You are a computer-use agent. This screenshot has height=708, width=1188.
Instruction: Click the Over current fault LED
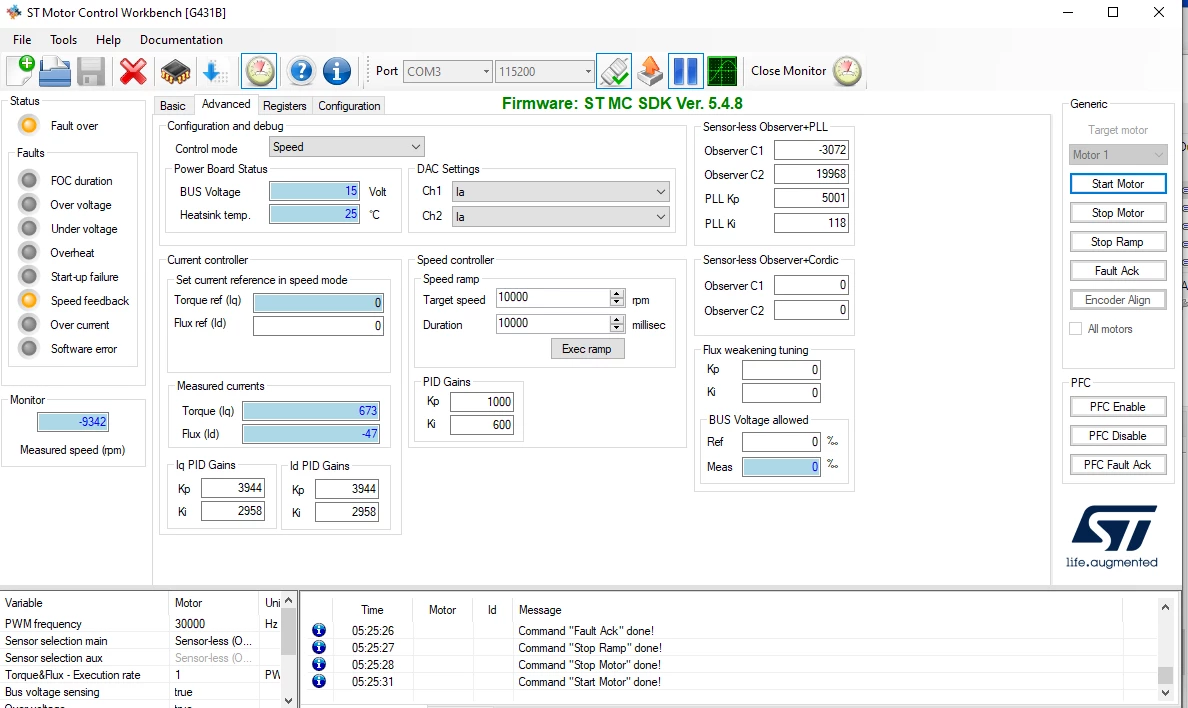click(29, 324)
